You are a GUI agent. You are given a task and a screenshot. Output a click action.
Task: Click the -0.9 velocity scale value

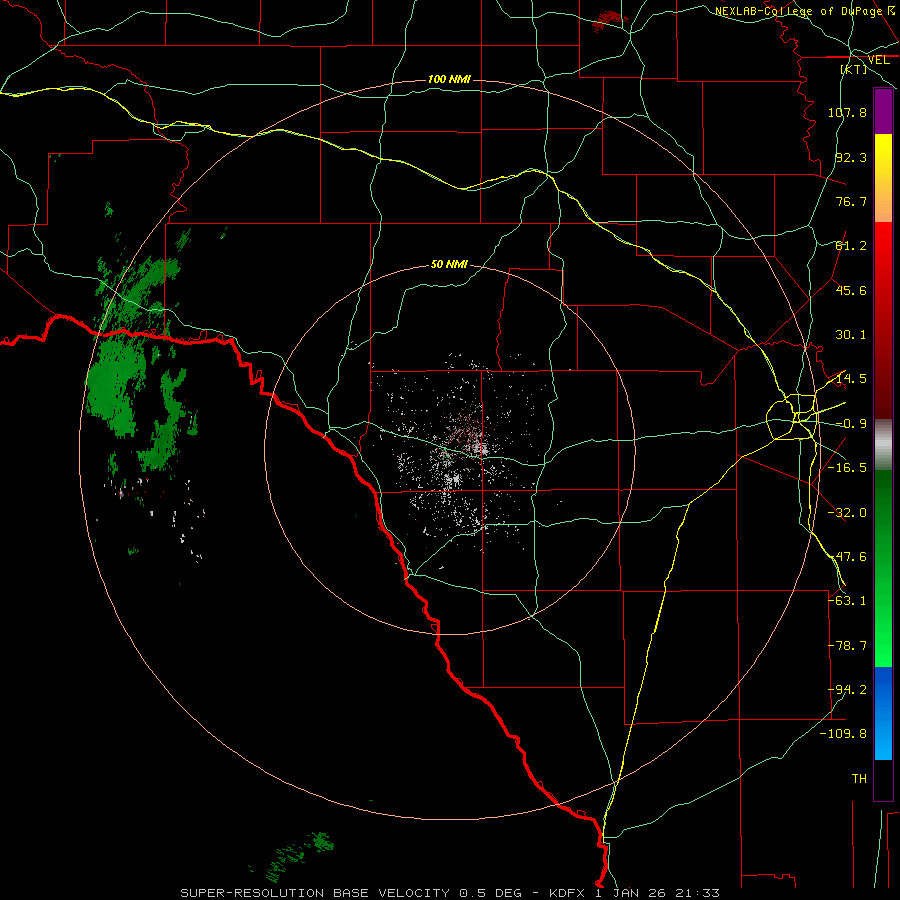tap(851, 424)
